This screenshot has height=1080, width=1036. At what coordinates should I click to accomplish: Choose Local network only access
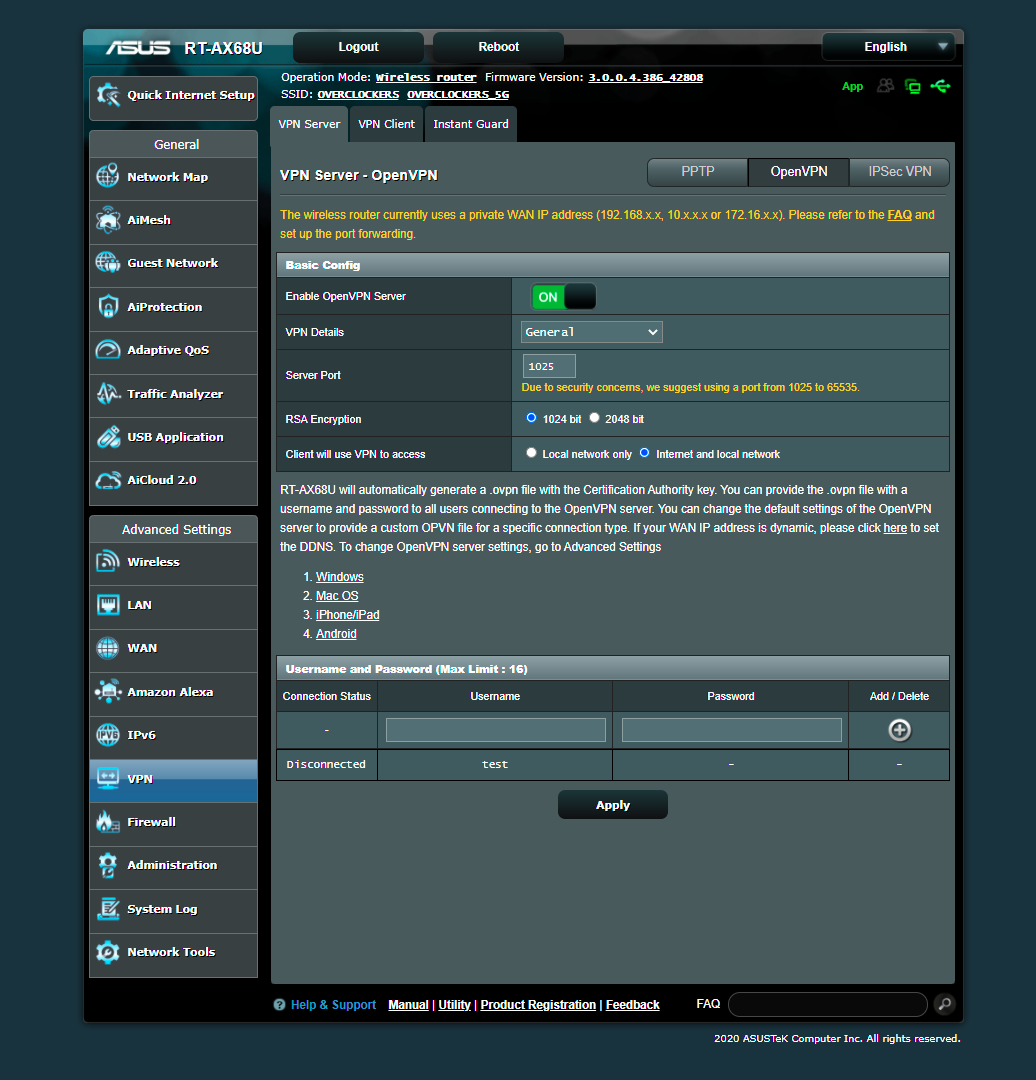pos(531,452)
